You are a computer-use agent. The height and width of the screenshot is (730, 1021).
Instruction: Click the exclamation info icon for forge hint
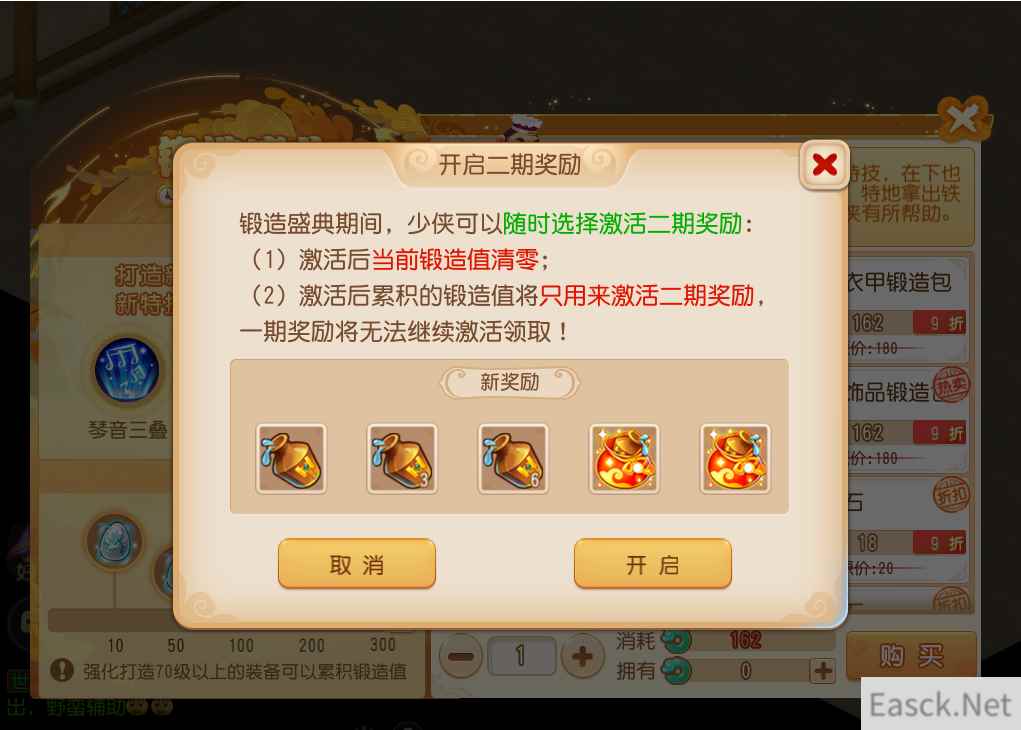(x=61, y=670)
